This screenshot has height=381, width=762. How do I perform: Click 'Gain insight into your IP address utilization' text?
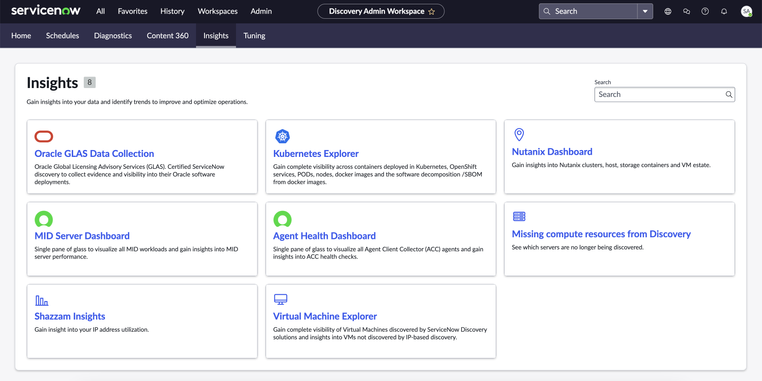pyautogui.click(x=91, y=329)
